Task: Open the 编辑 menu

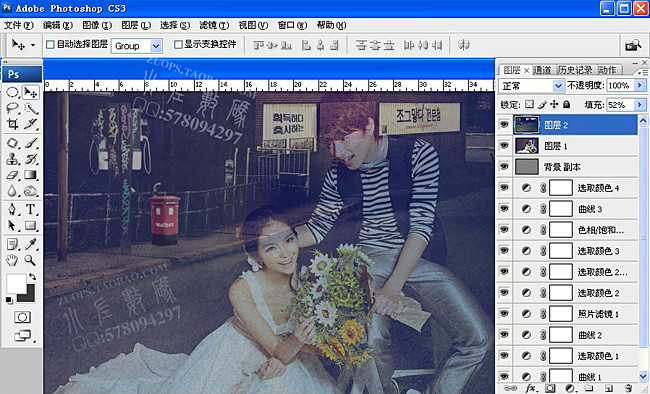Action: (x=58, y=25)
